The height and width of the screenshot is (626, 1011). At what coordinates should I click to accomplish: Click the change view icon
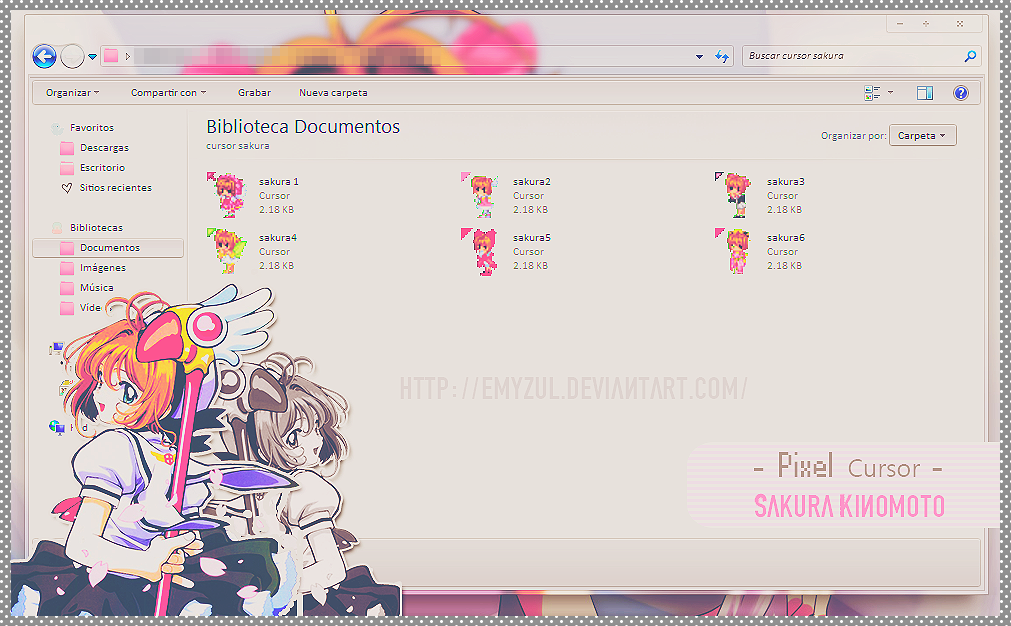872,93
